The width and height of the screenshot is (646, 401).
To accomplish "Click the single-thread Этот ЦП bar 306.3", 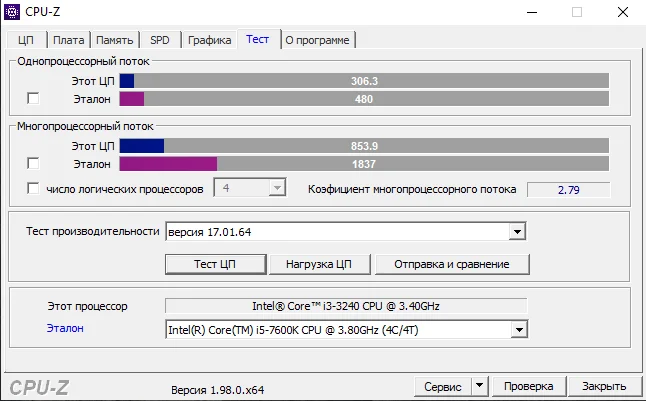I will (364, 81).
